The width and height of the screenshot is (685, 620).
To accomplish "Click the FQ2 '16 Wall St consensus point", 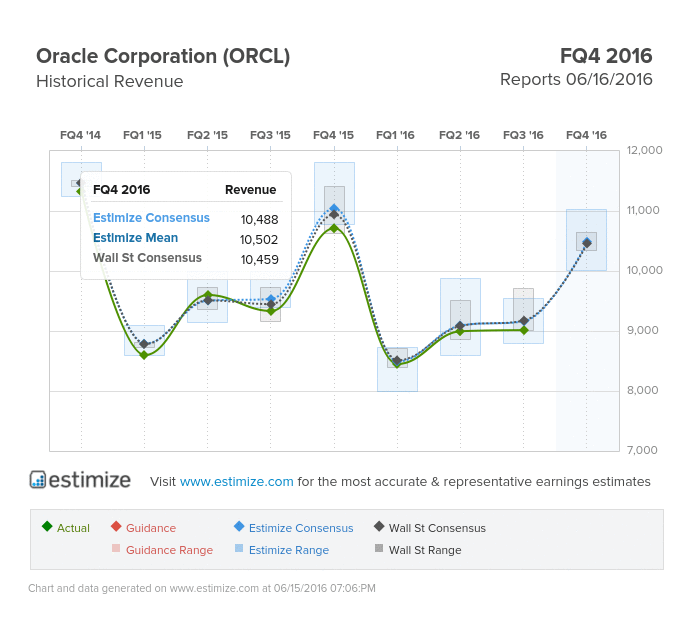I will point(460,326).
